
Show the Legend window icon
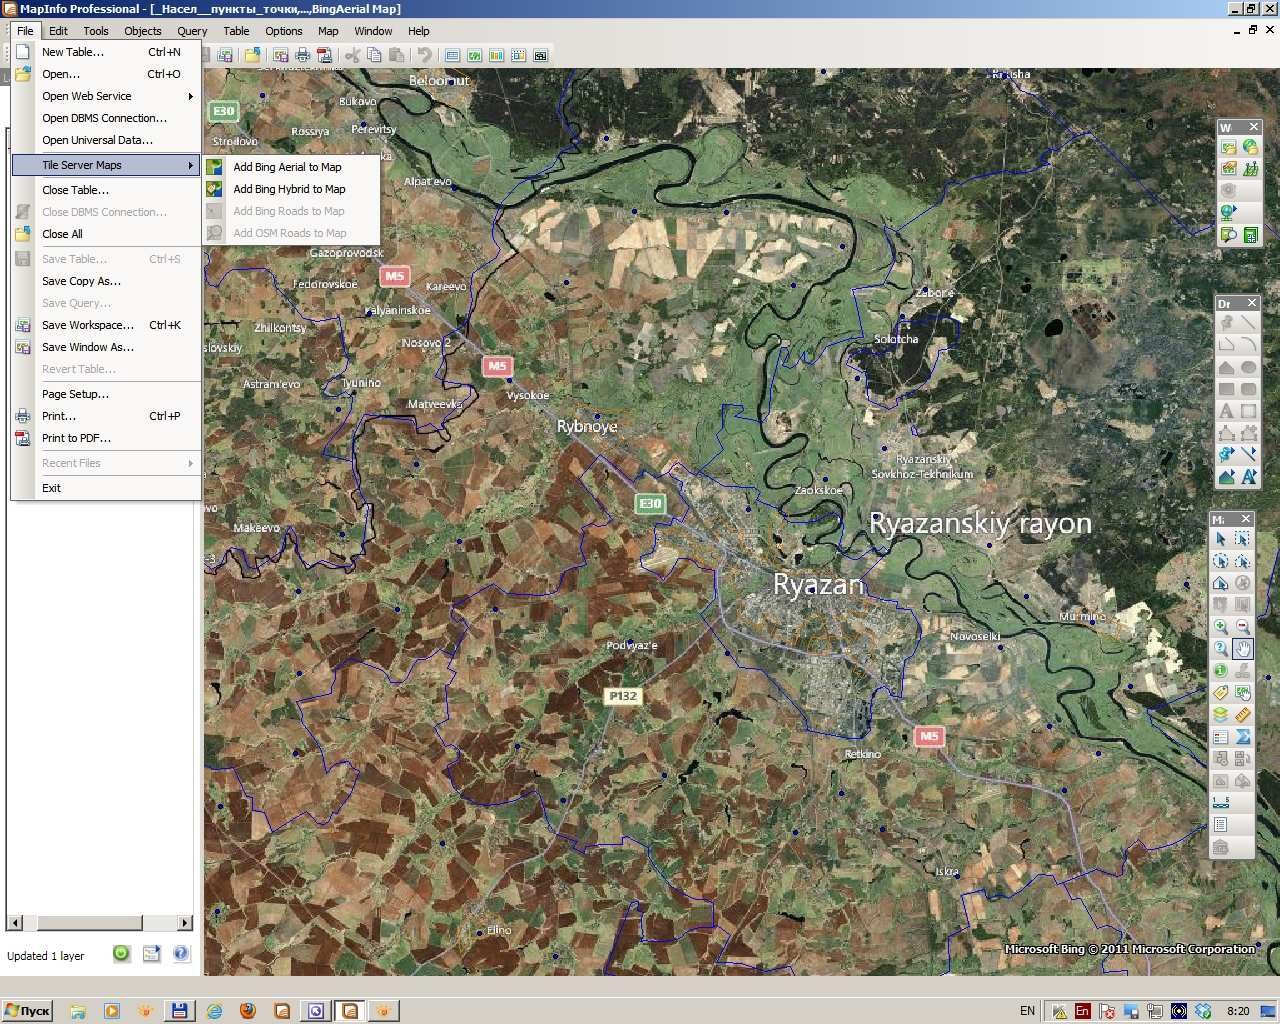pos(1220,737)
